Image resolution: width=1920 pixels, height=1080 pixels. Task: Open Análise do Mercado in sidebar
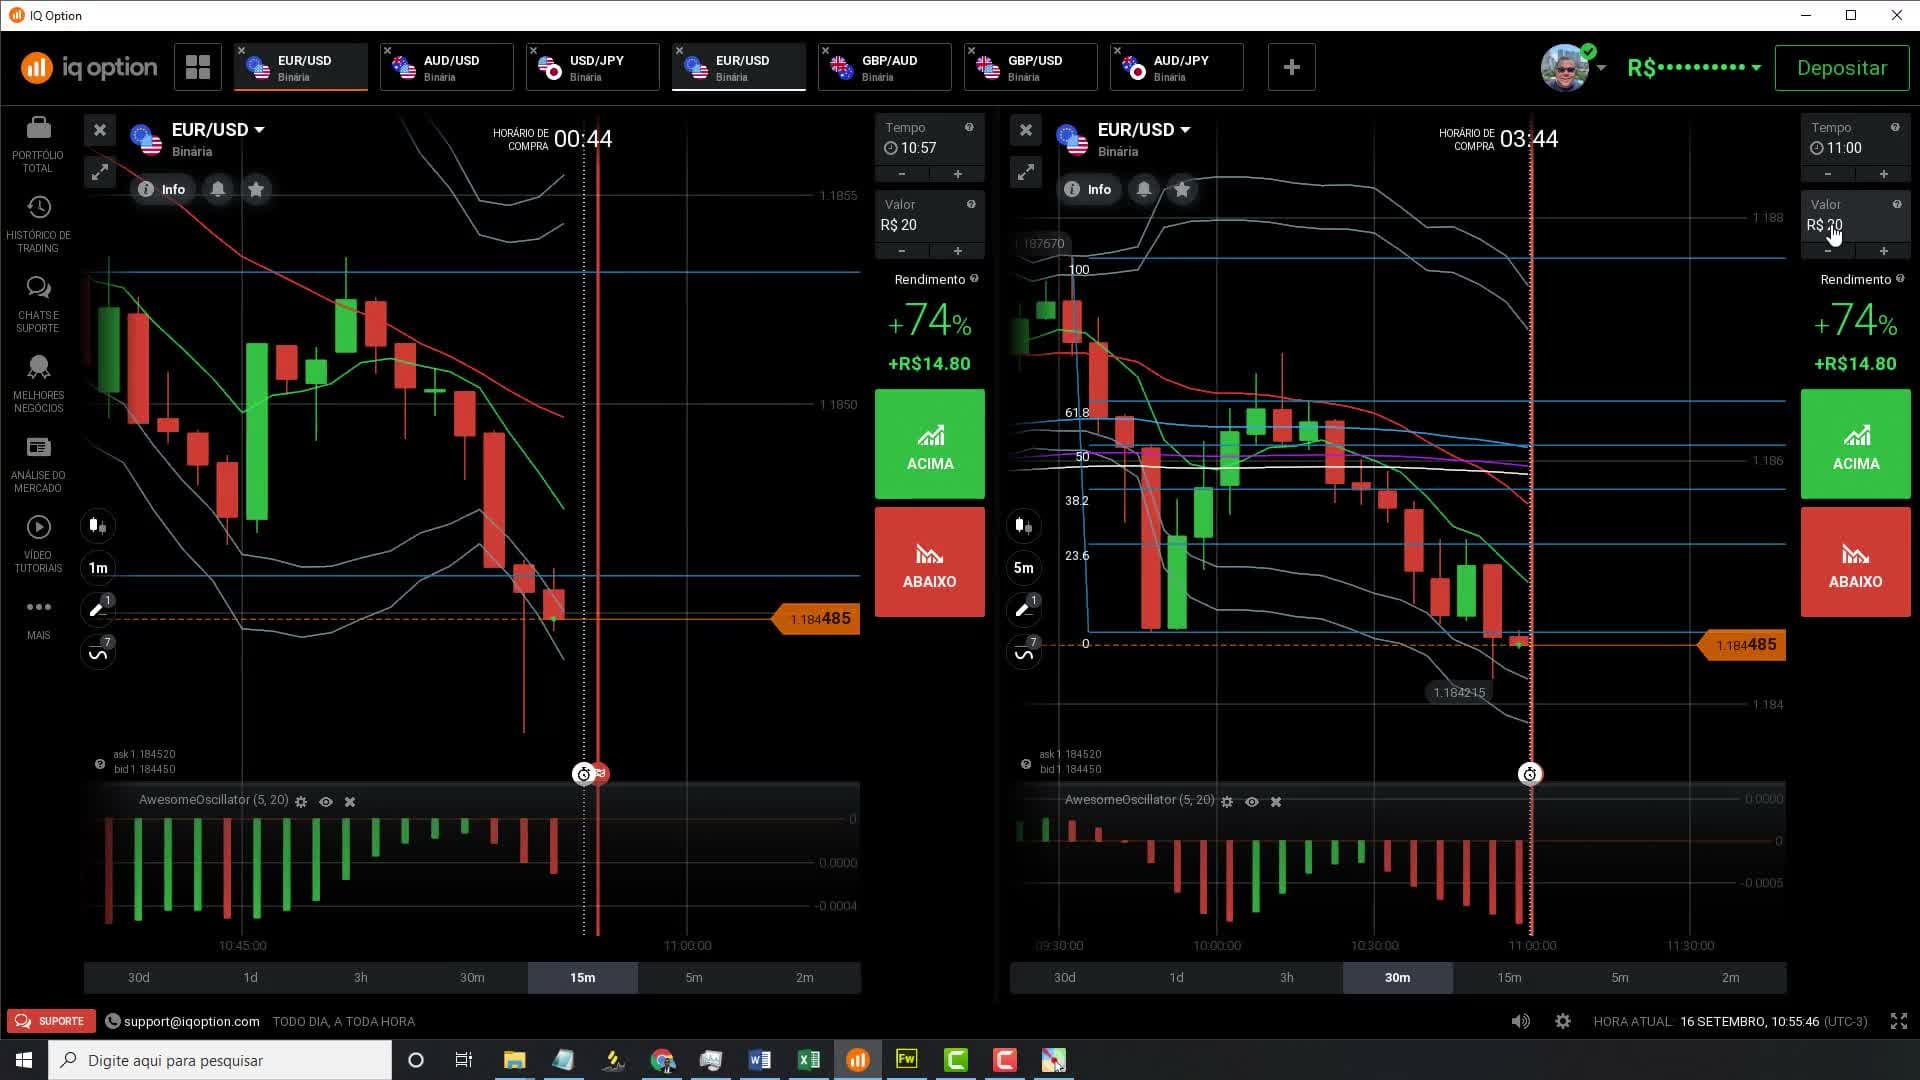pyautogui.click(x=38, y=463)
